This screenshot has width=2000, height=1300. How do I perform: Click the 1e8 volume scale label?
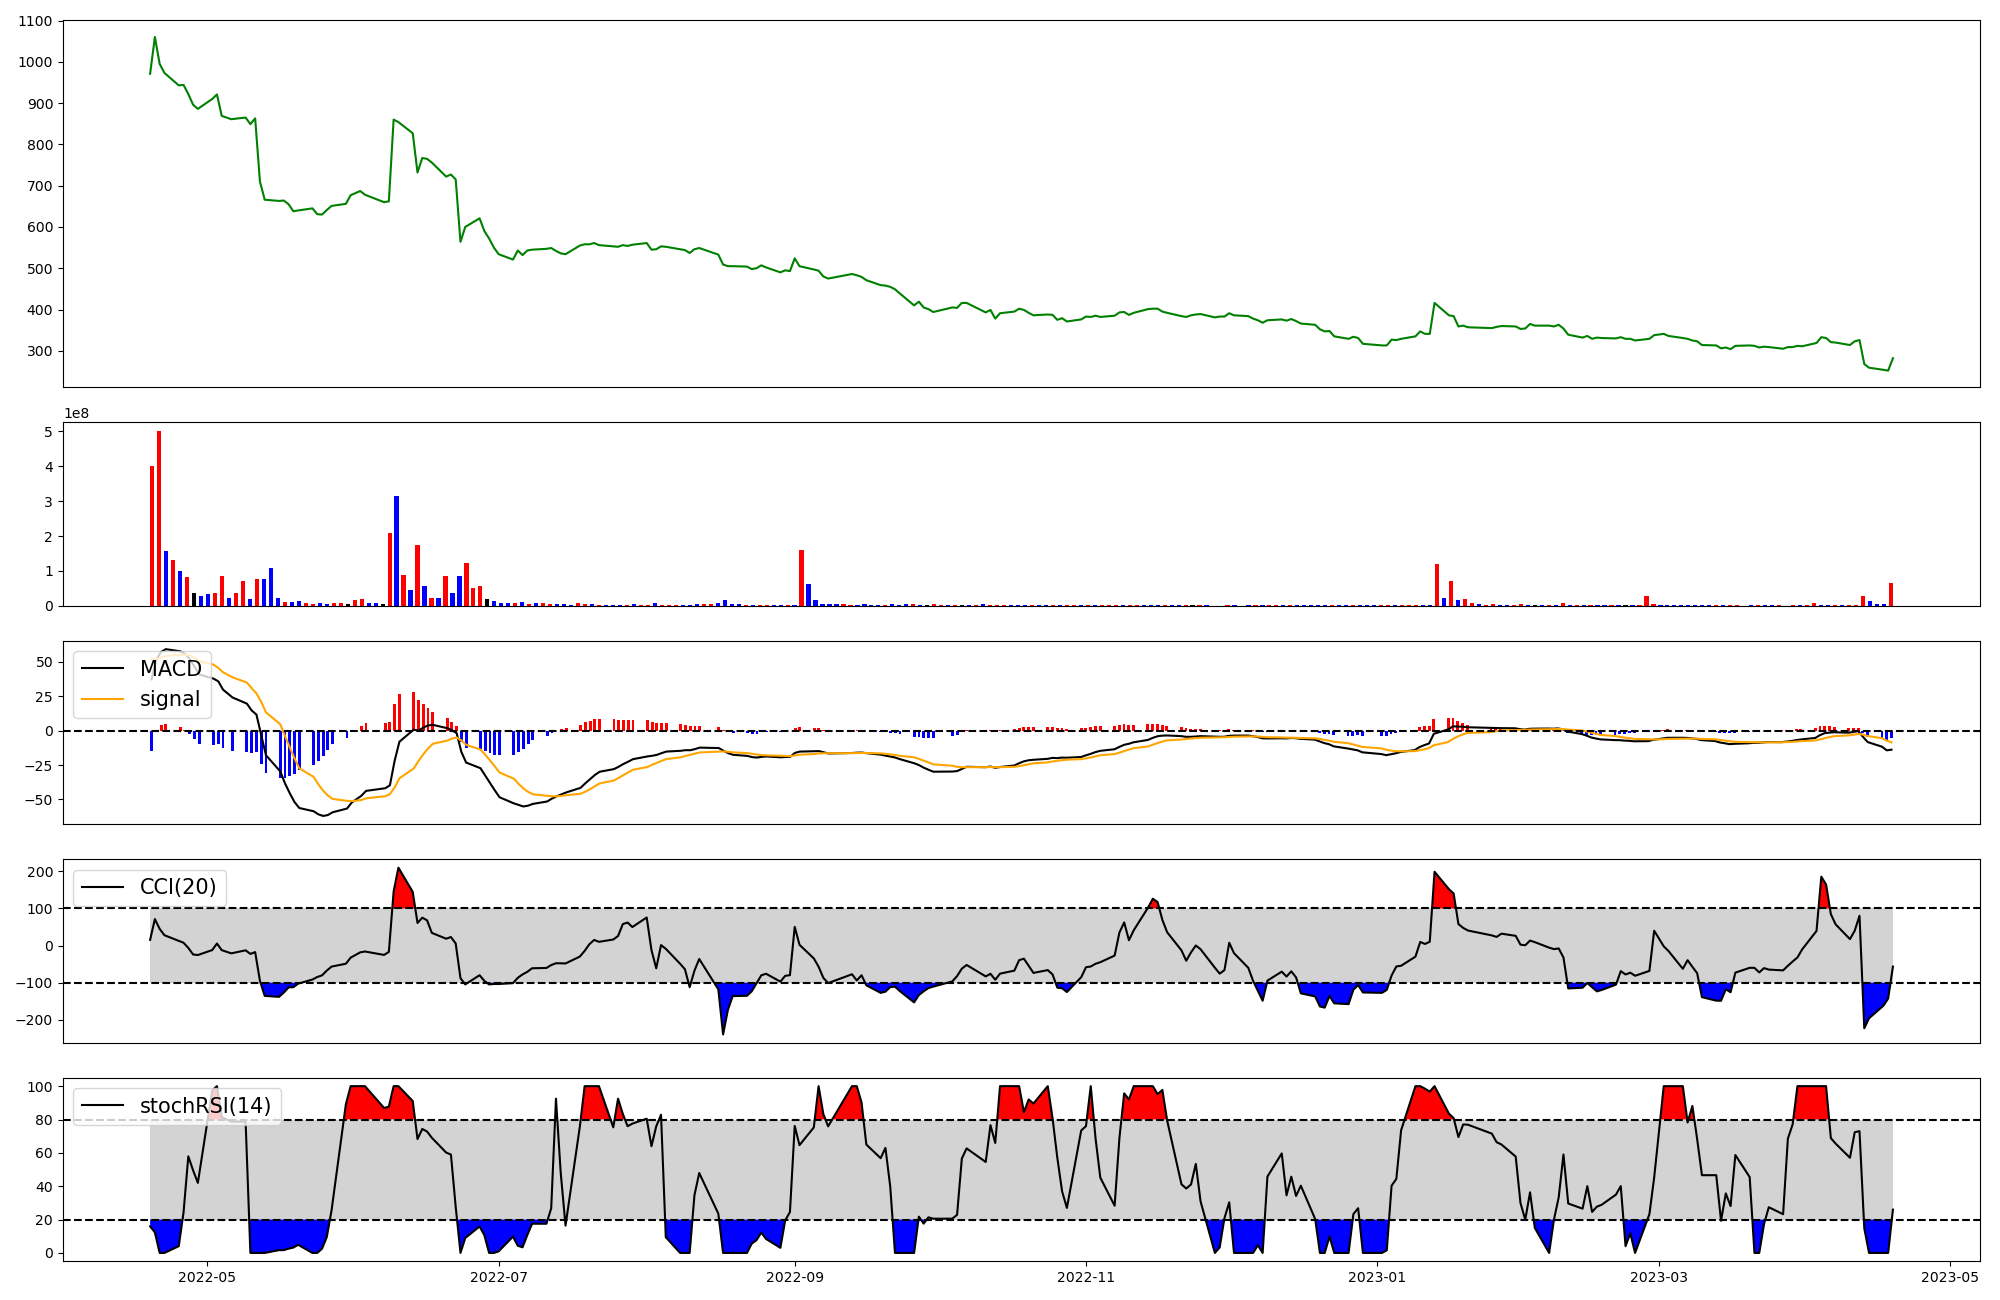76,413
